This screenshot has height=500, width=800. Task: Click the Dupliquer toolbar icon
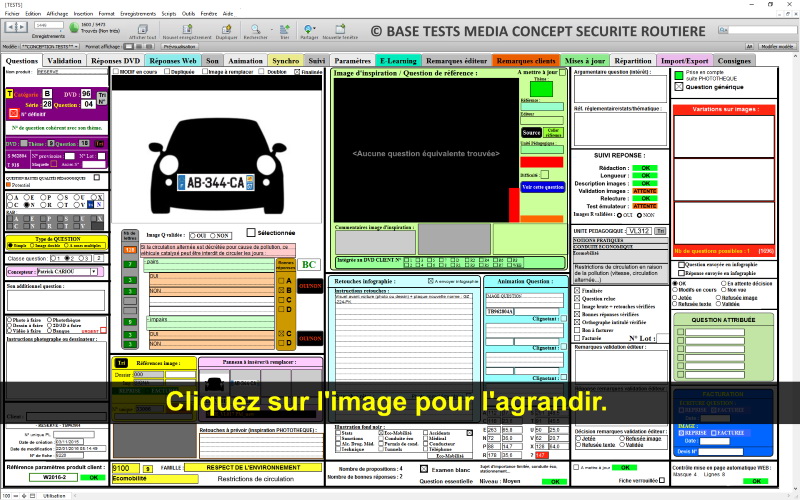[226, 29]
